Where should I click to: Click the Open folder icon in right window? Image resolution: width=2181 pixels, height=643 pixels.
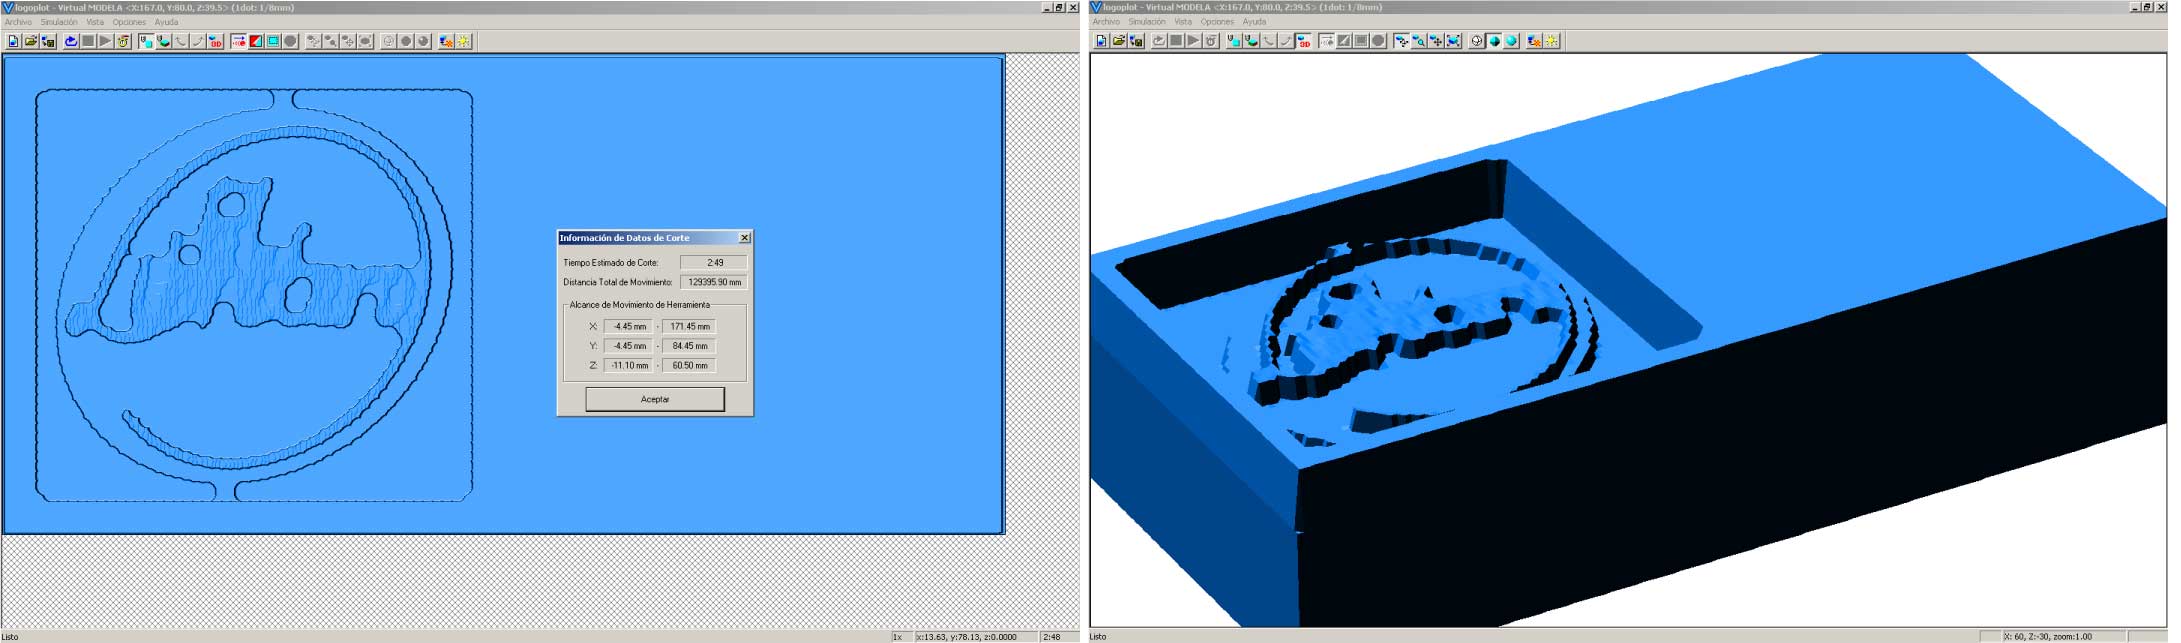[1119, 41]
